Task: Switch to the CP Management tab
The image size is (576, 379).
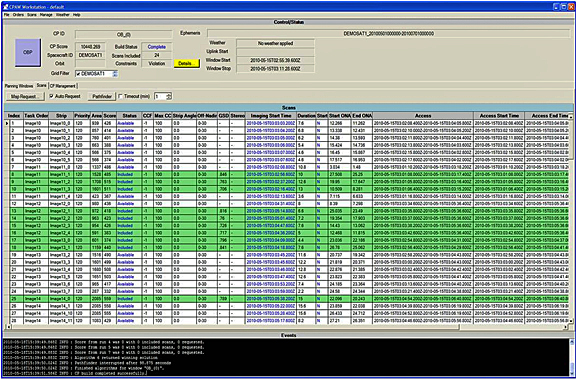Action: 63,86
